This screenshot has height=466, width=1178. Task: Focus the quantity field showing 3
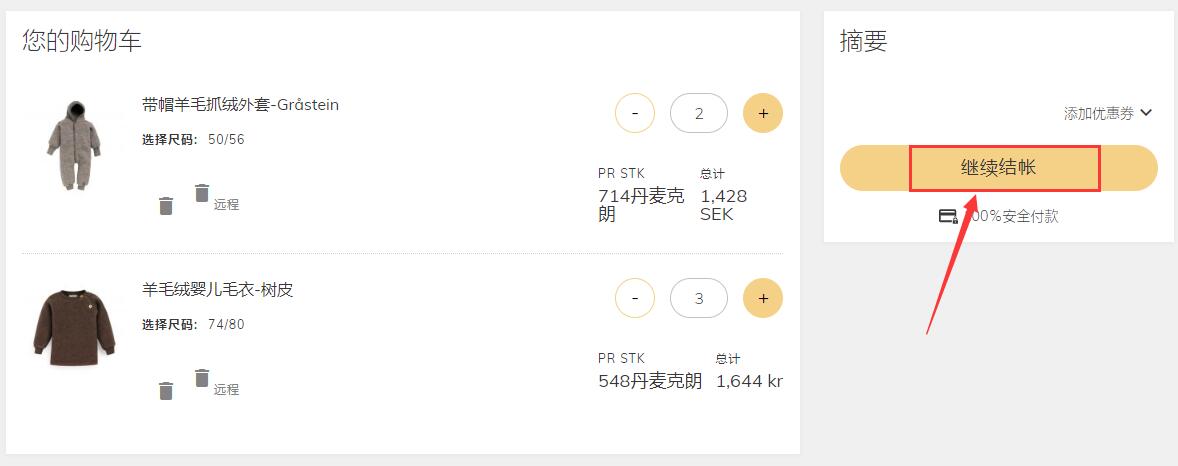[x=698, y=298]
